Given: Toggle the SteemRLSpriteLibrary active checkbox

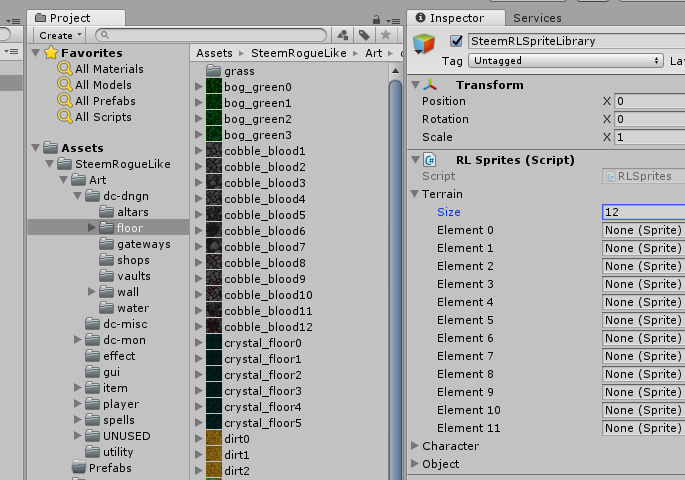Looking at the screenshot, I should pos(456,41).
